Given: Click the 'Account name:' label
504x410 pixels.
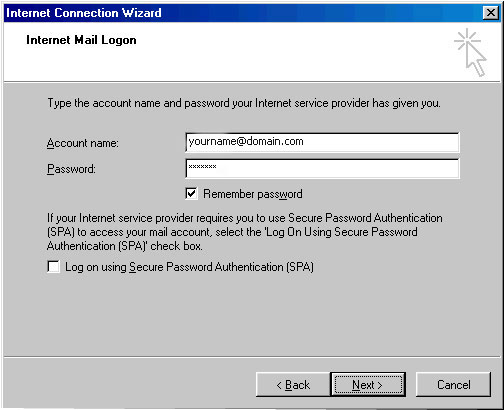Looking at the screenshot, I should point(83,143).
